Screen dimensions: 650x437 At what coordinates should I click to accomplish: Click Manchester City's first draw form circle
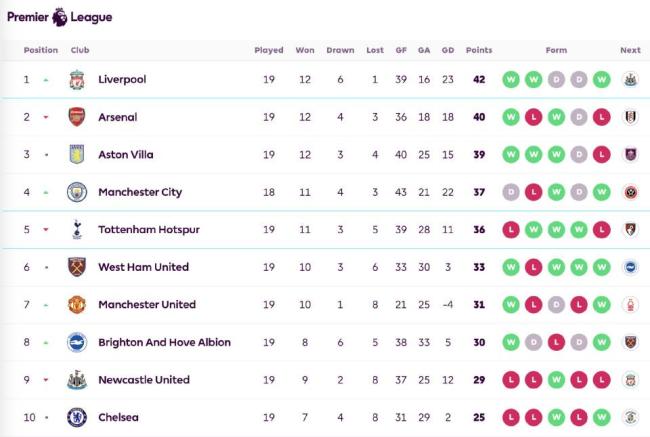point(511,192)
